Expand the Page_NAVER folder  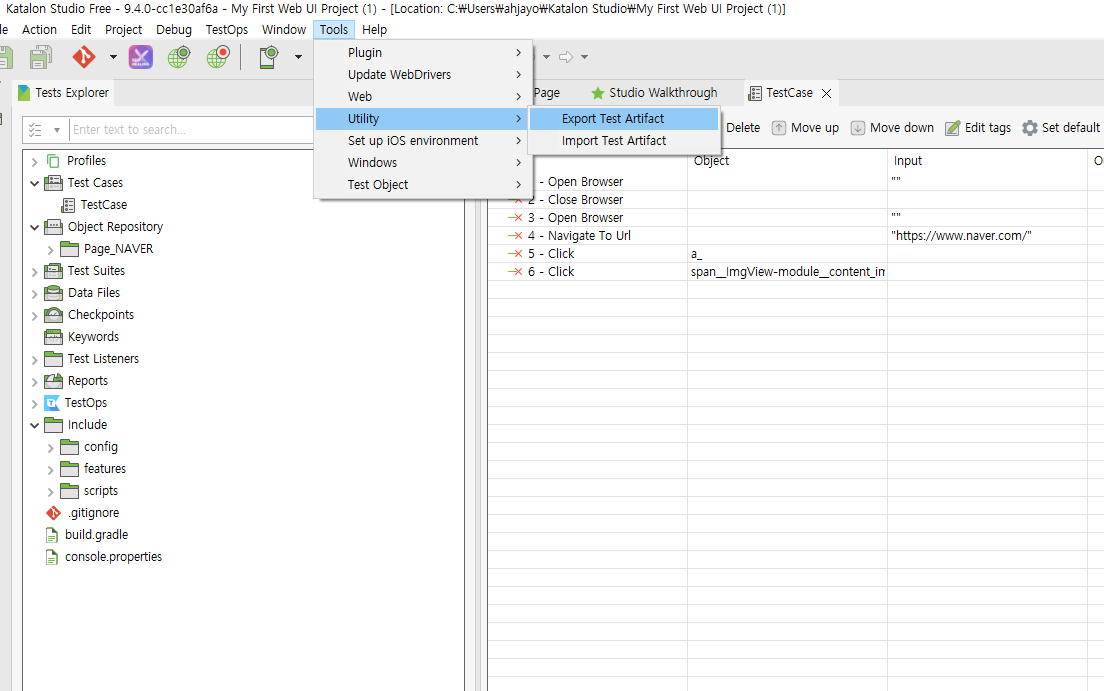tap(51, 249)
